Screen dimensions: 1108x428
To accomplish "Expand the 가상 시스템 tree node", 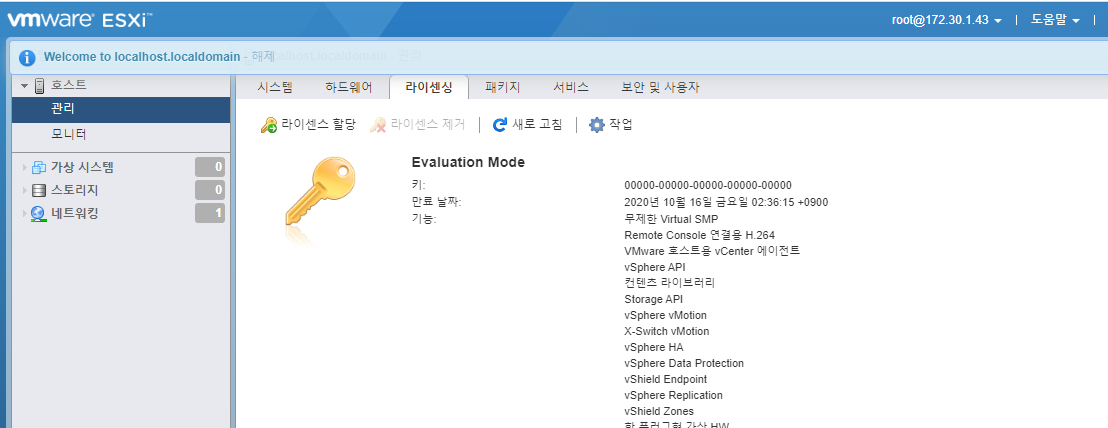I will click(25, 168).
